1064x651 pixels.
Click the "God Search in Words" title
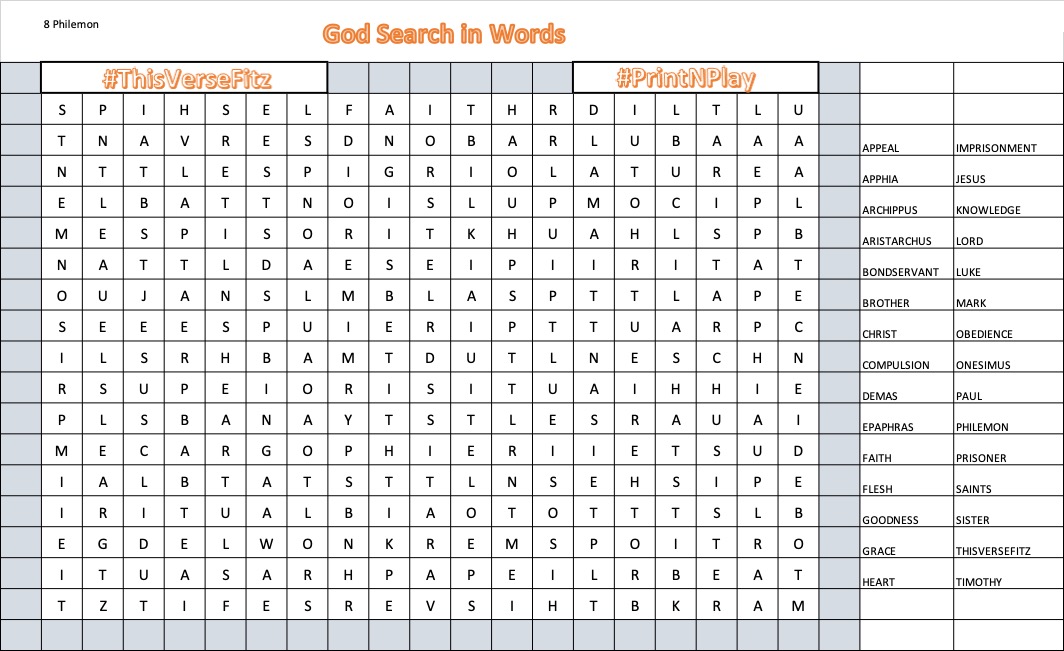pyautogui.click(x=444, y=35)
